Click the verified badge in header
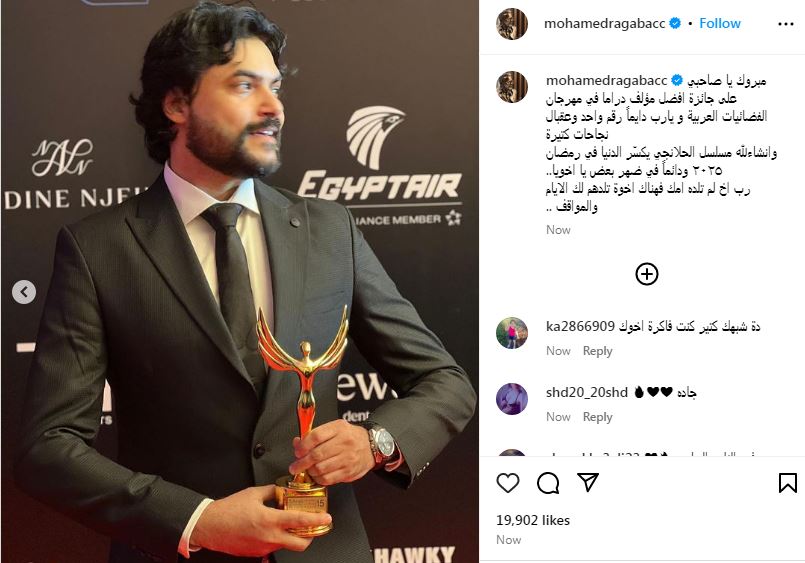805x563 pixels. point(675,23)
